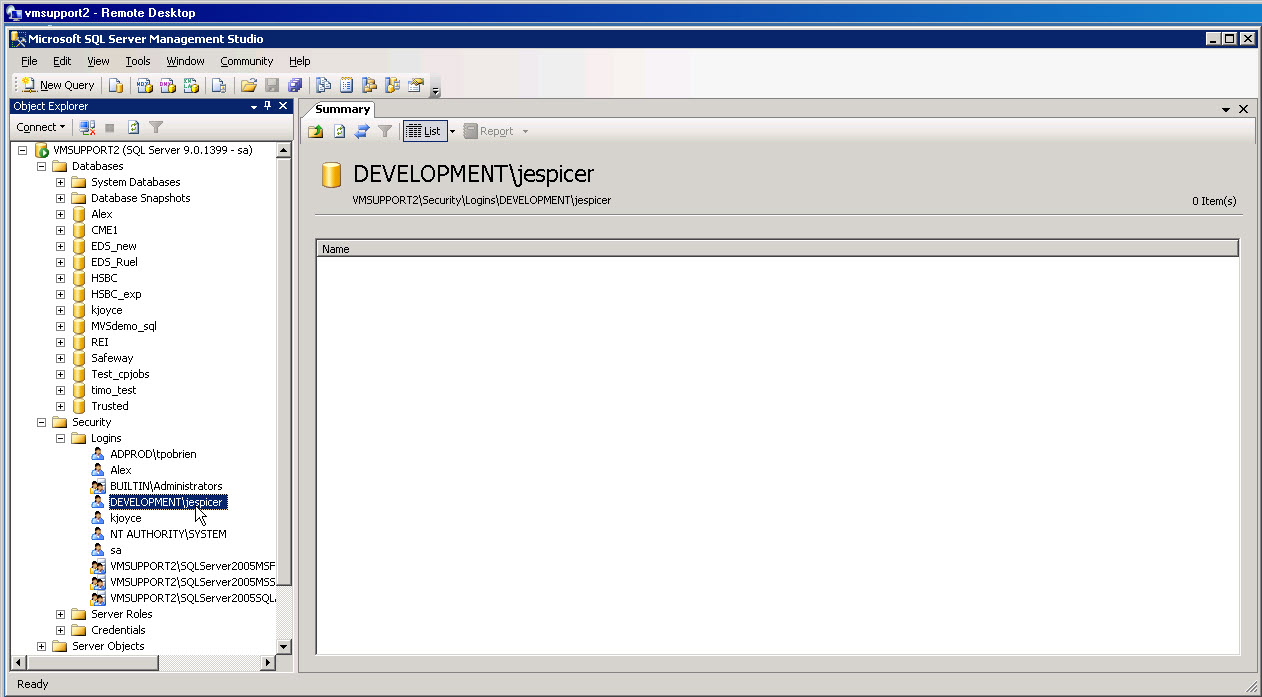
Task: Click the Refresh icon in Summary toolbar
Action: click(339, 131)
